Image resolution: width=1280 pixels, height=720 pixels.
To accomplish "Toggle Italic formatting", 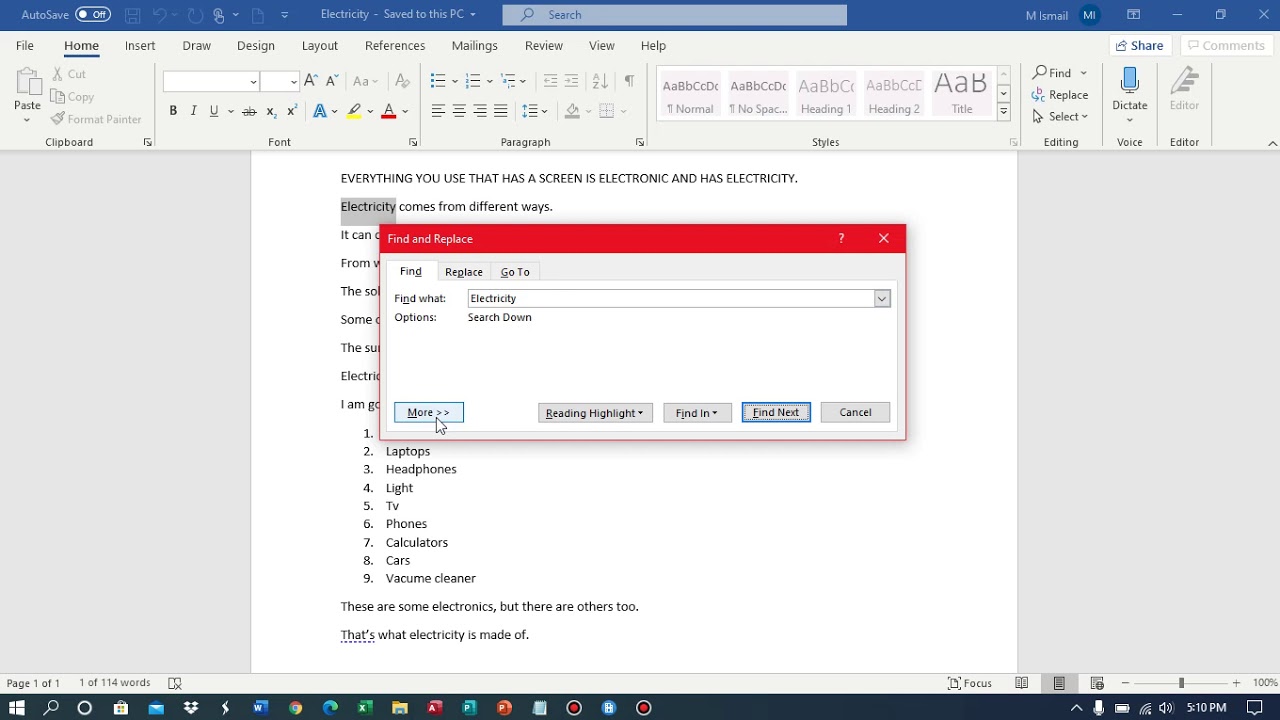I will [193, 111].
